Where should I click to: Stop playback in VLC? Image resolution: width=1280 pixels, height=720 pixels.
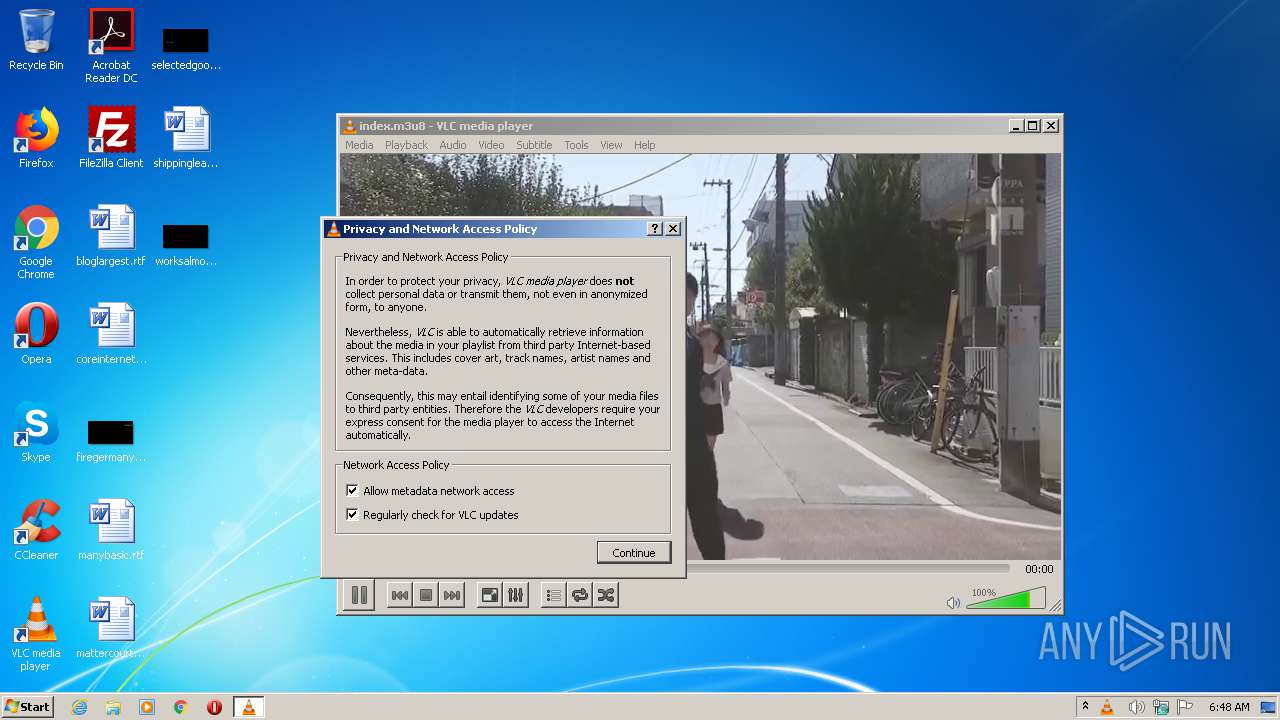[x=426, y=595]
